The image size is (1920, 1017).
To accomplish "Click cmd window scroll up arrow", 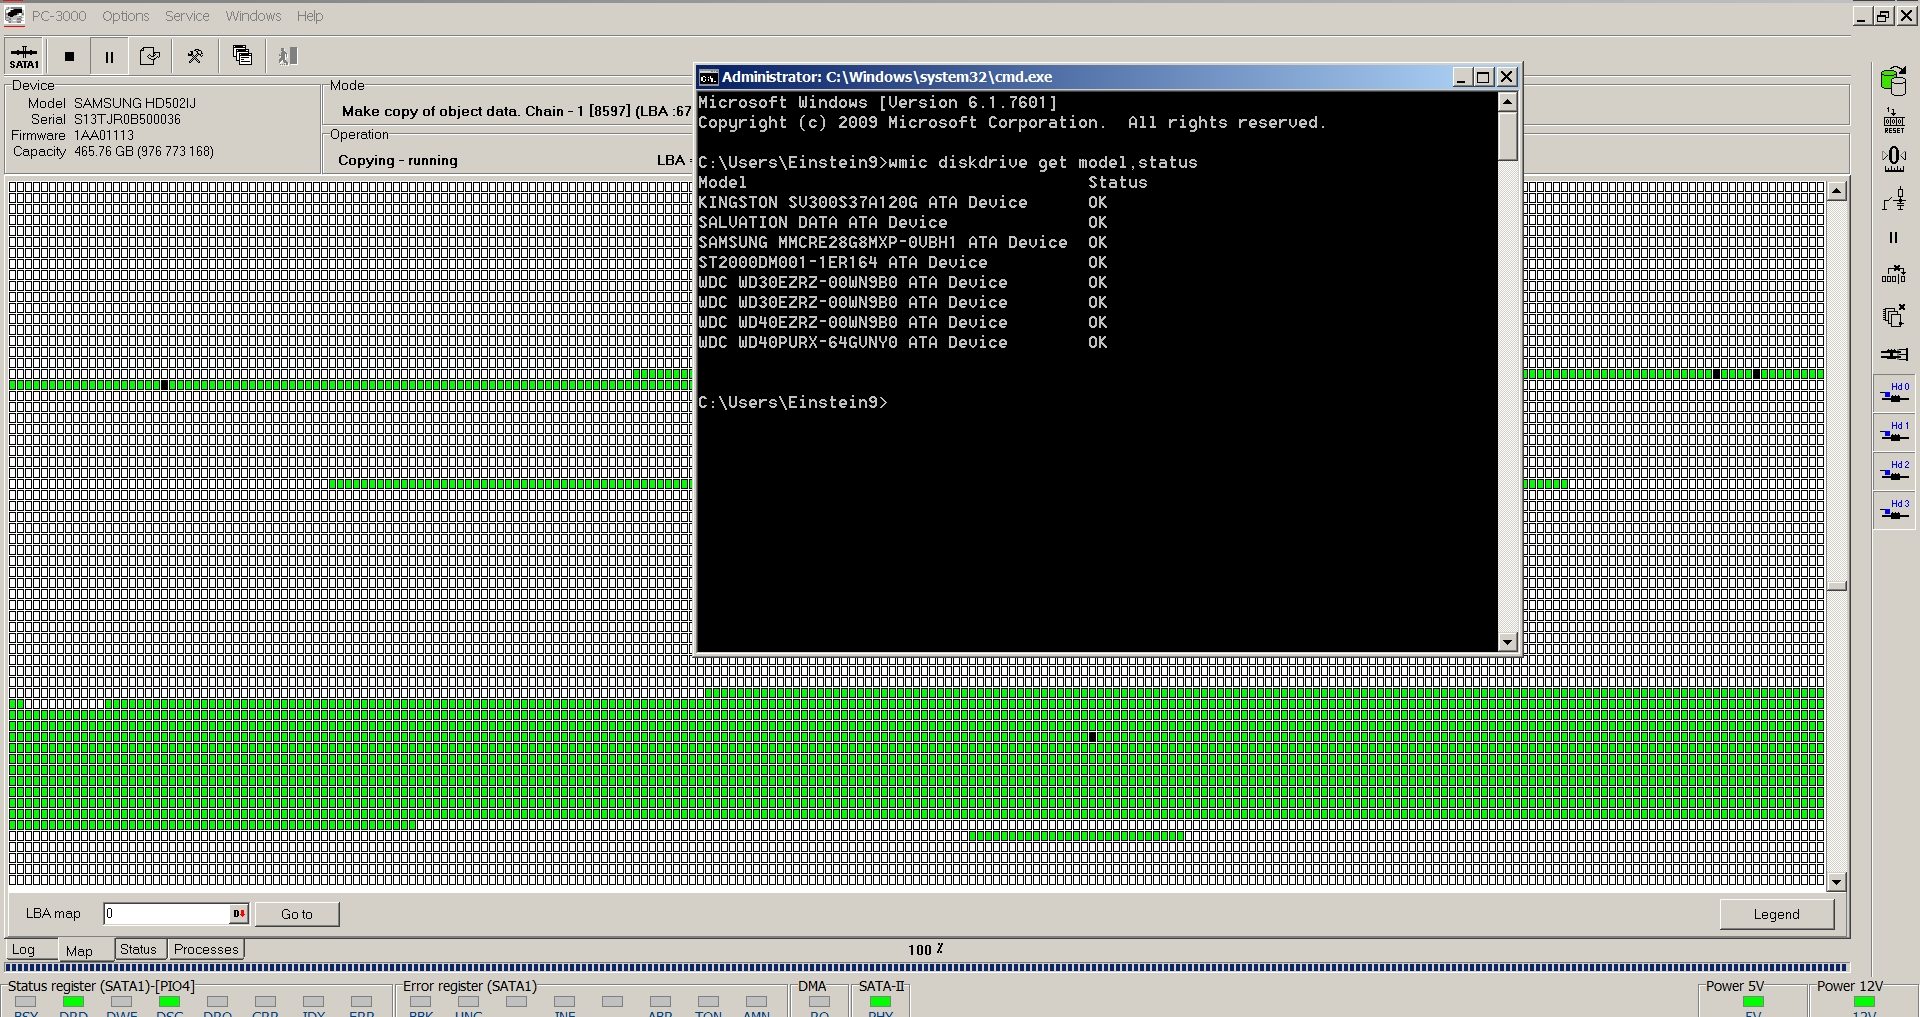I will coord(1508,102).
